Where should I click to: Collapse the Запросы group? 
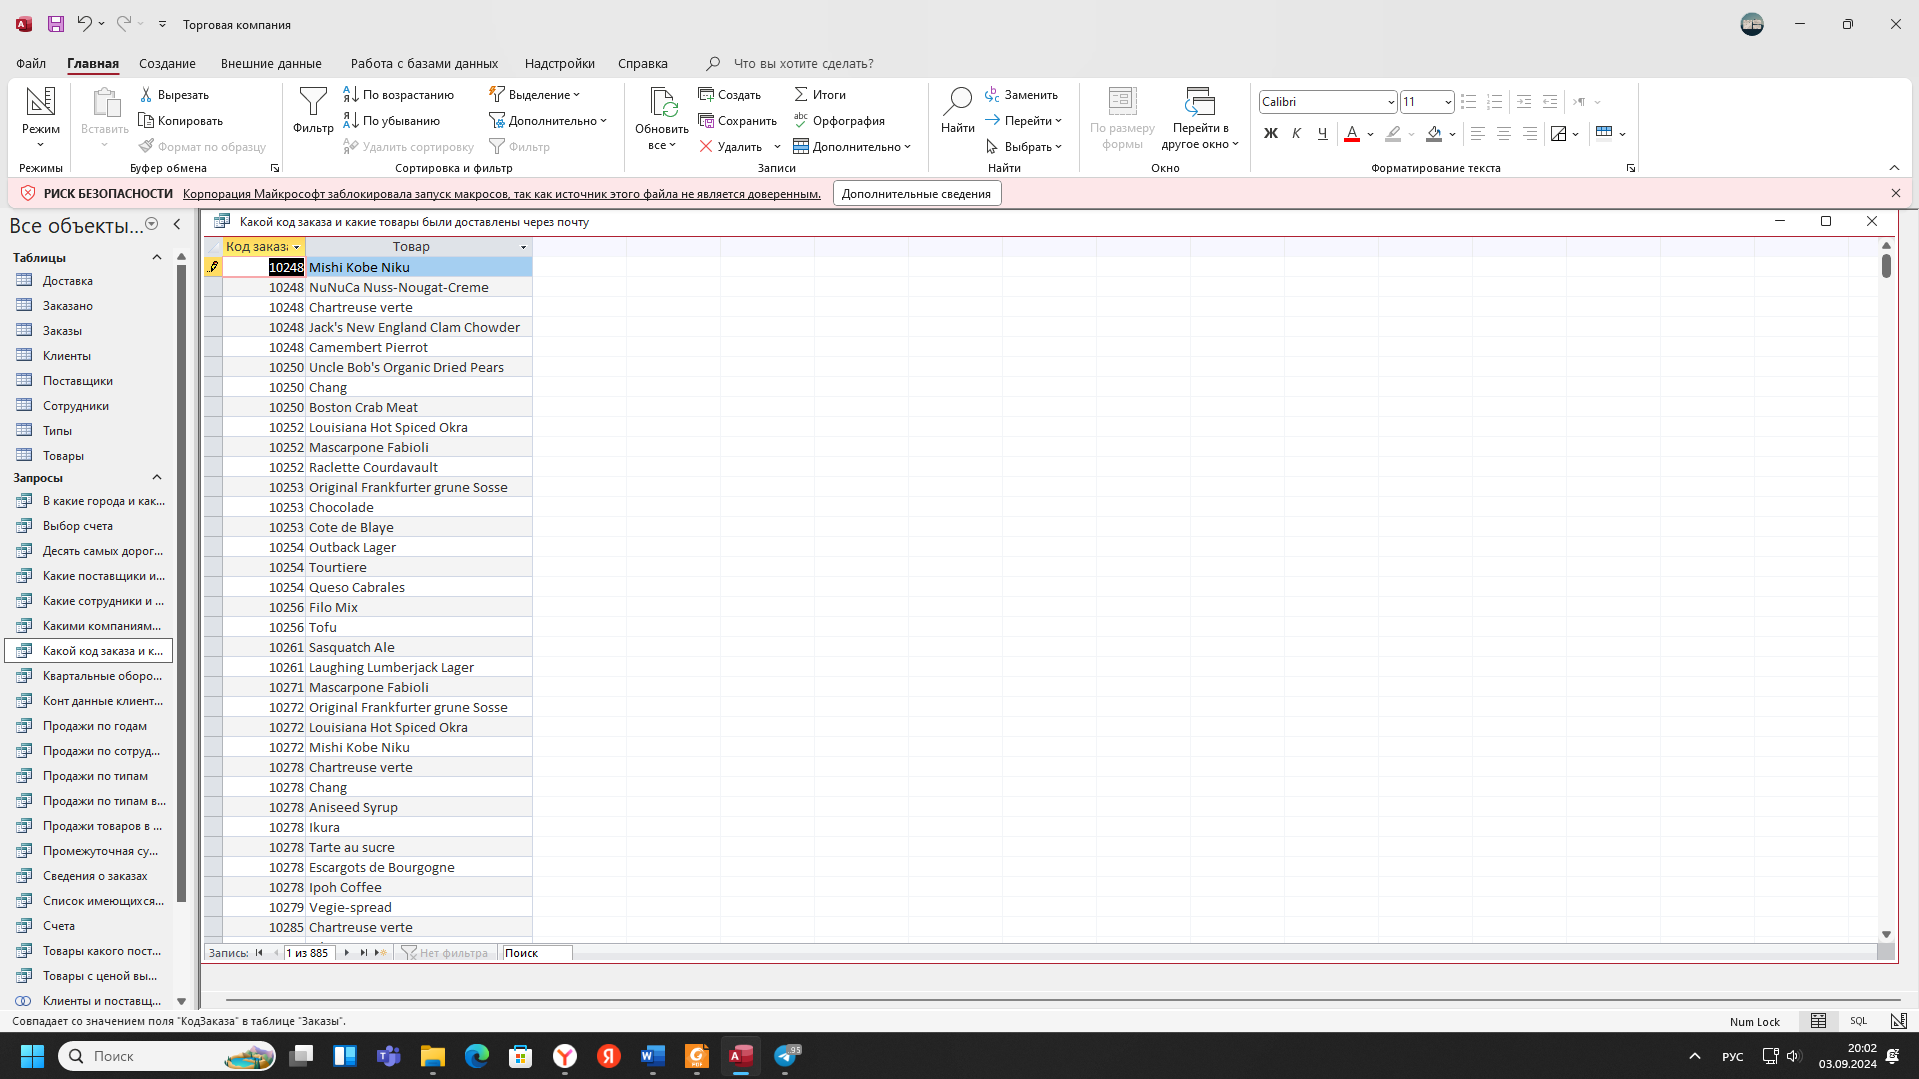156,478
